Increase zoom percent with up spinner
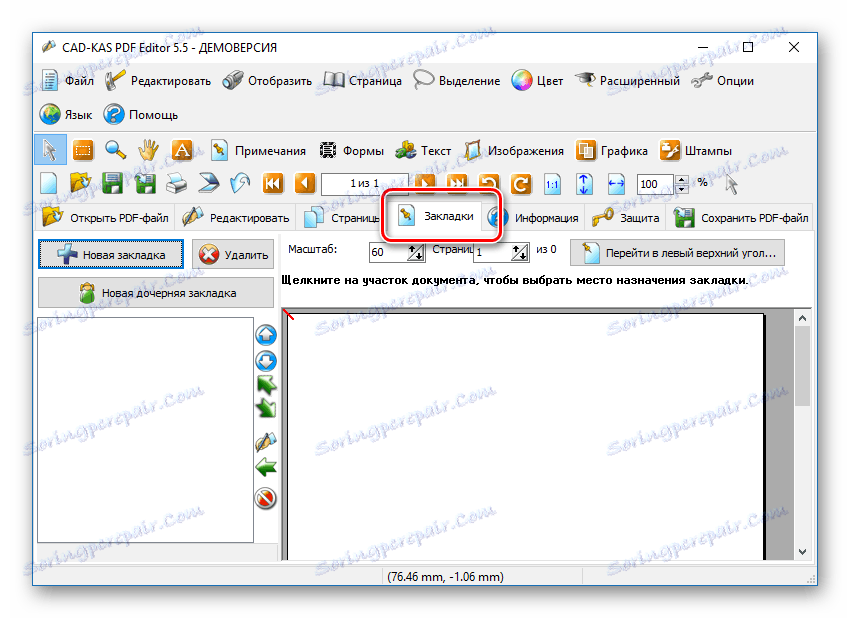Image resolution: width=850 pixels, height=618 pixels. coord(682,179)
